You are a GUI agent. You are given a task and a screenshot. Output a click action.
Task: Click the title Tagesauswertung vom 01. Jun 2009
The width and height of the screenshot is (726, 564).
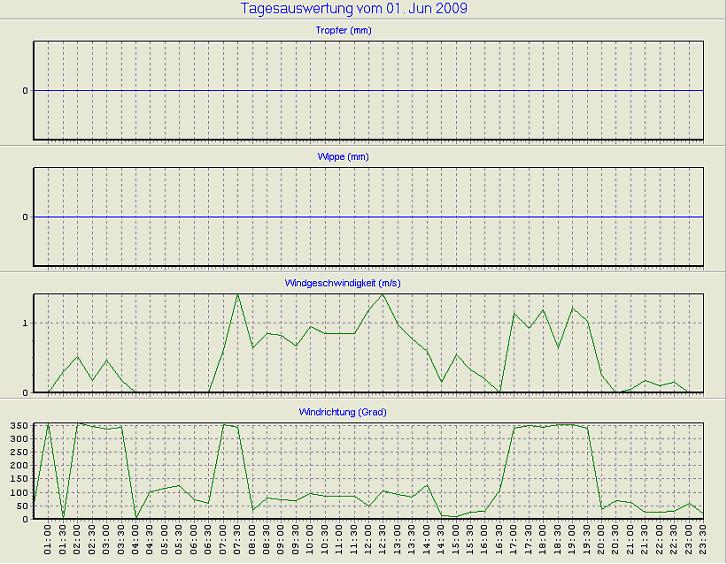(355, 9)
